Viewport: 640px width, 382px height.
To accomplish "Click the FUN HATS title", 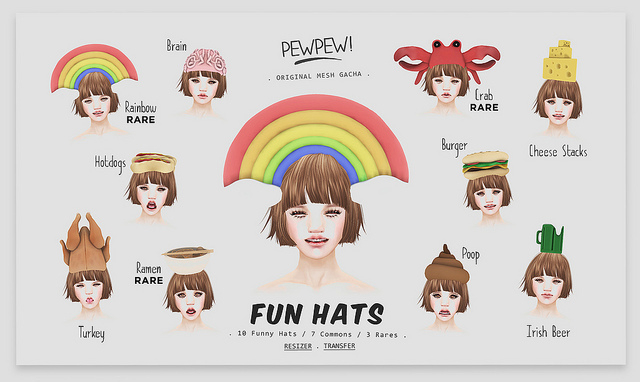I will coord(317,314).
